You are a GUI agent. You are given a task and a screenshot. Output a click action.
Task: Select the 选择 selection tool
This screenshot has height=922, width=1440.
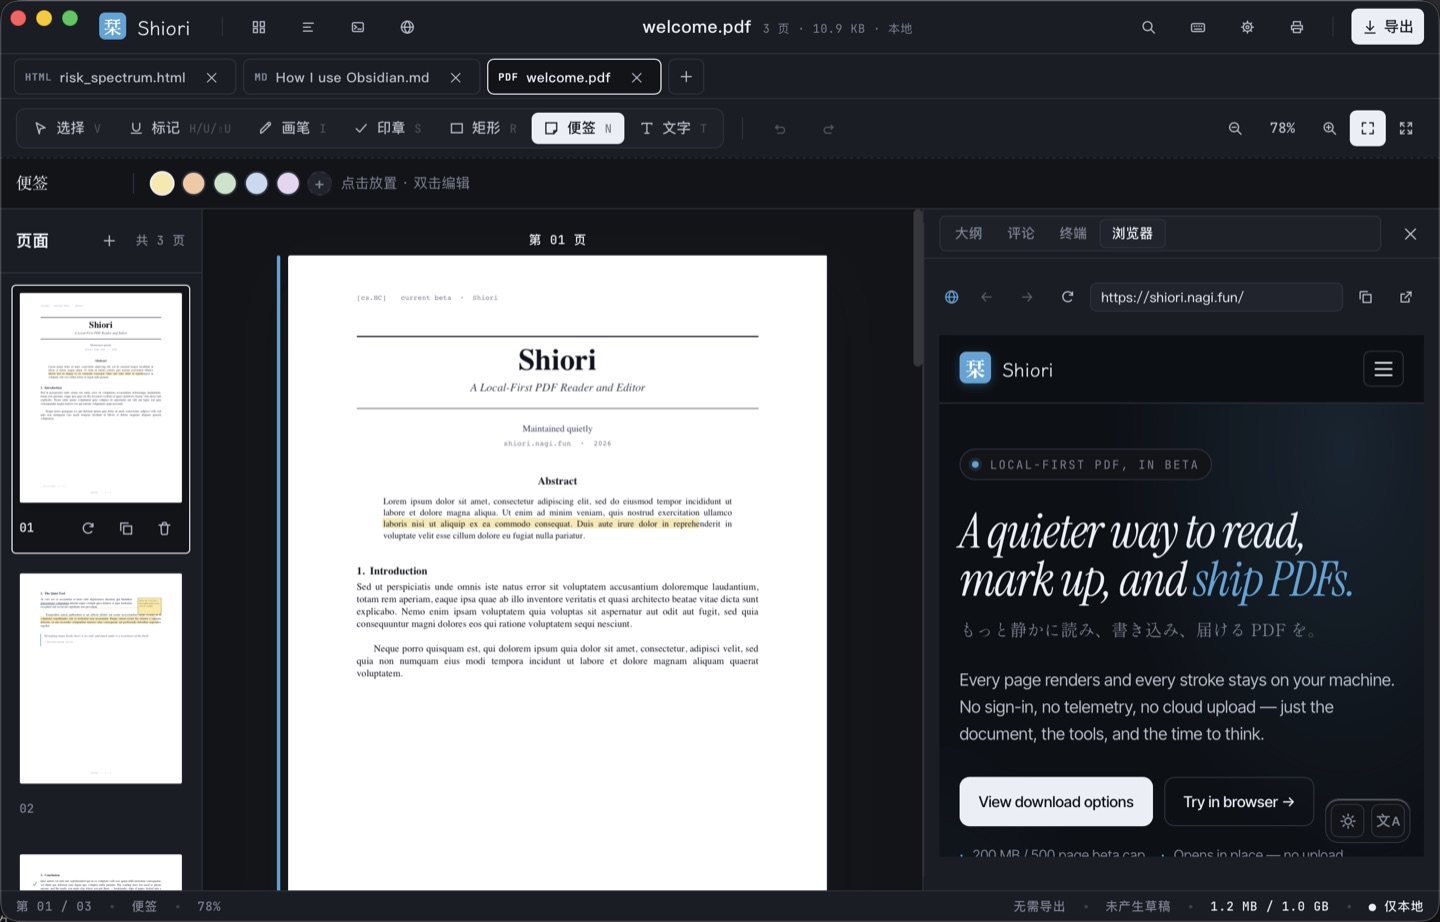pyautogui.click(x=67, y=128)
